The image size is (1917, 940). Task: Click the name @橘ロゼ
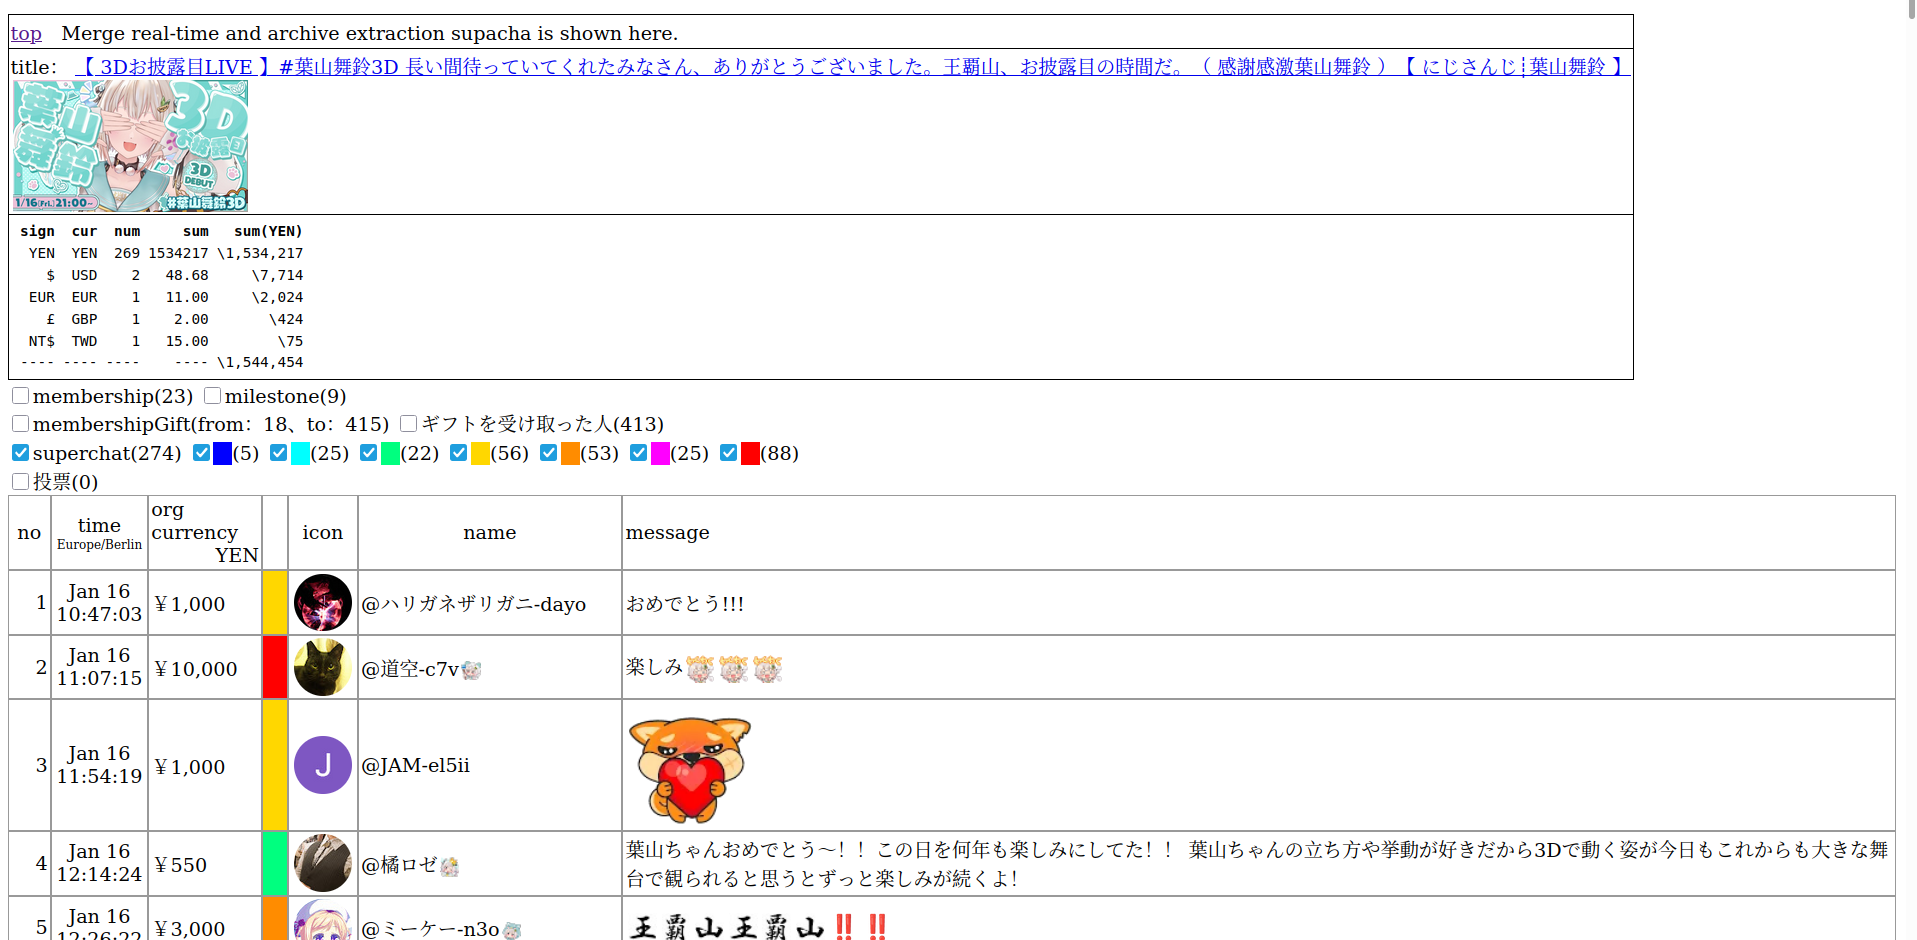400,865
